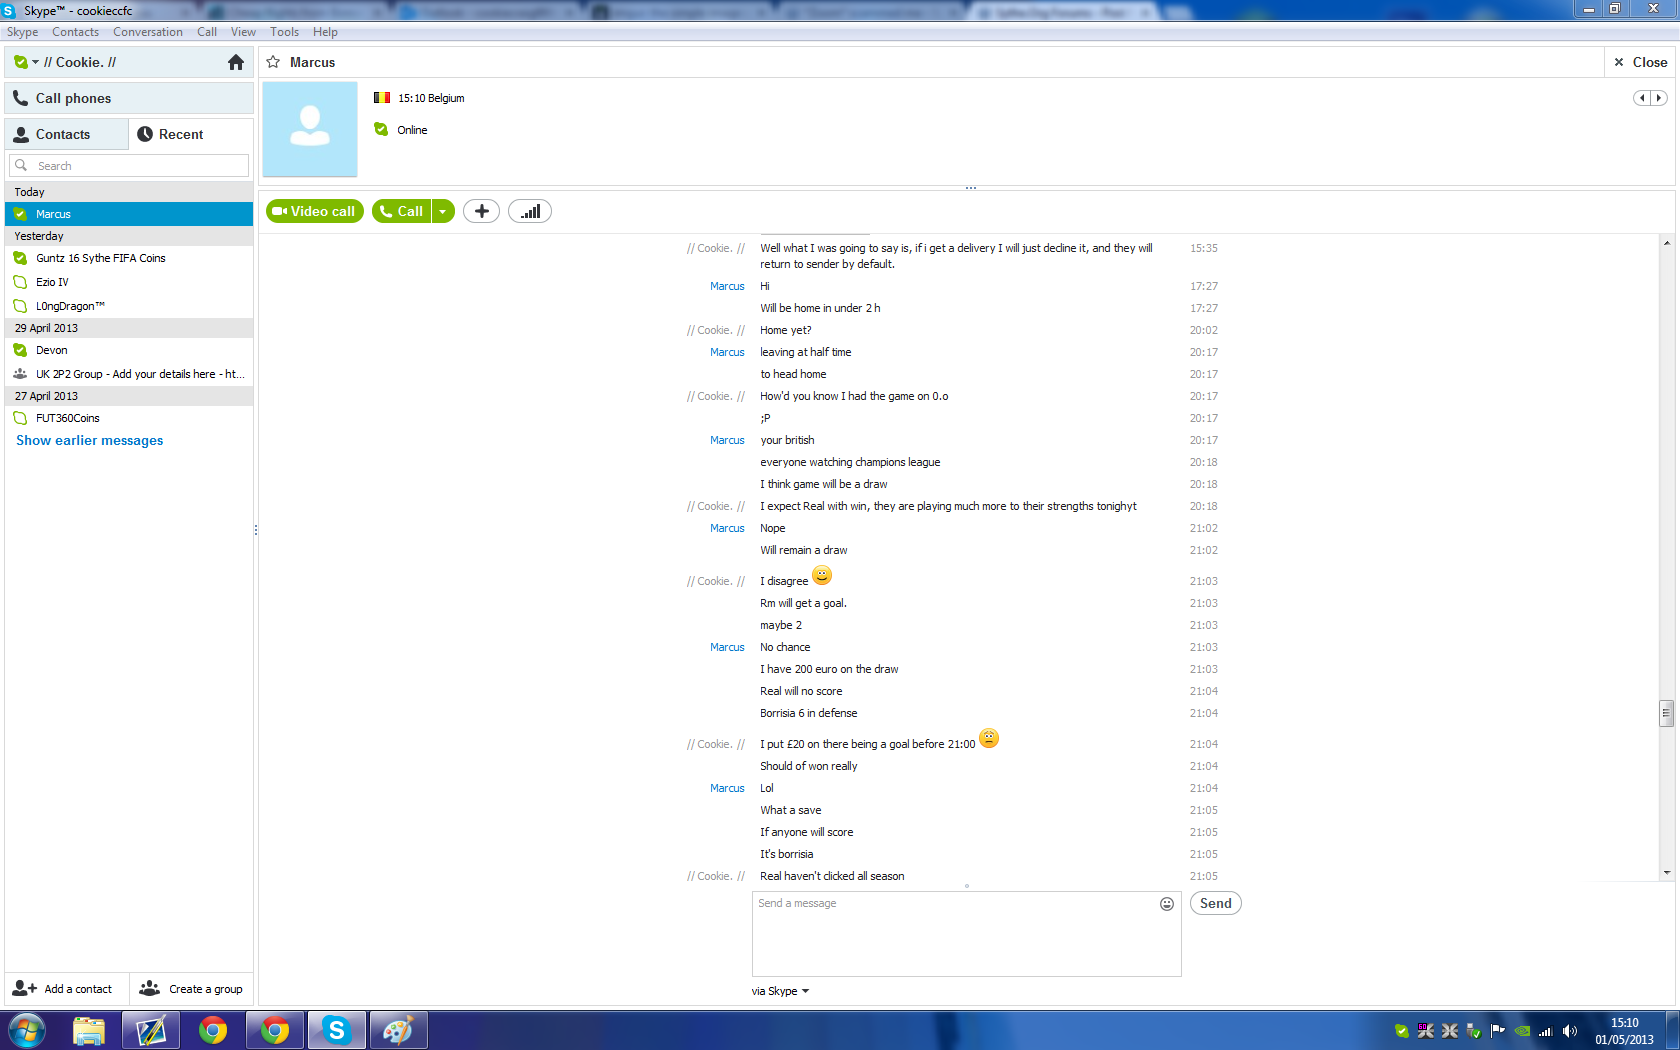Open the Paint taskbar icon
Viewport: 1680px width, 1050px height.
398,1030
